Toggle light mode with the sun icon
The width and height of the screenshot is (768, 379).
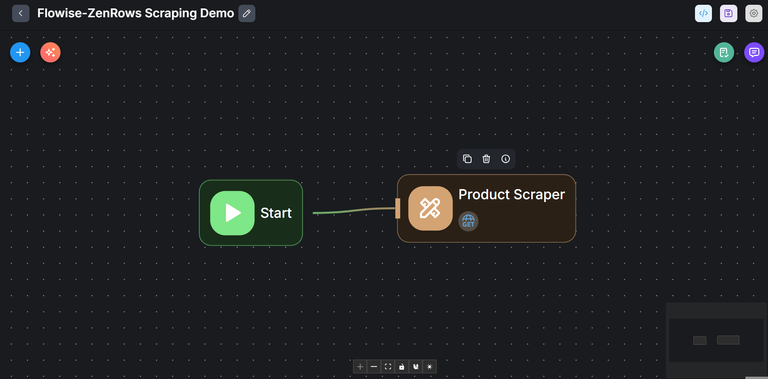[x=430, y=366]
